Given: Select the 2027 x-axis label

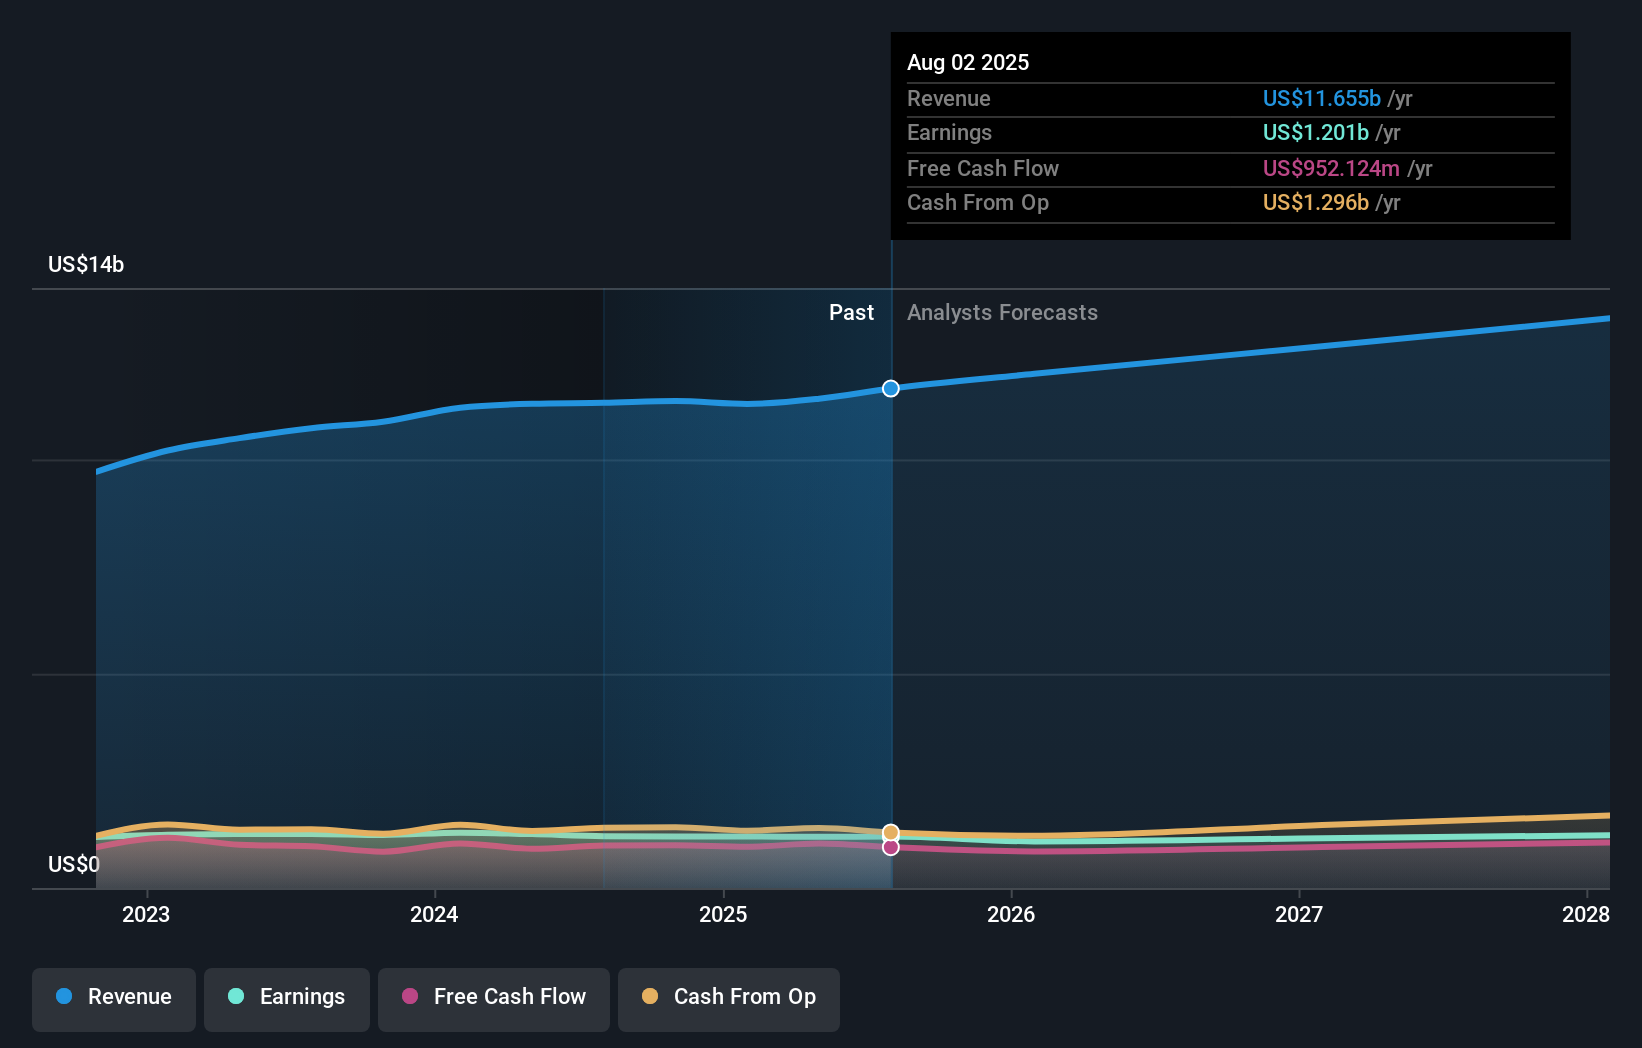Looking at the screenshot, I should coord(1299,914).
